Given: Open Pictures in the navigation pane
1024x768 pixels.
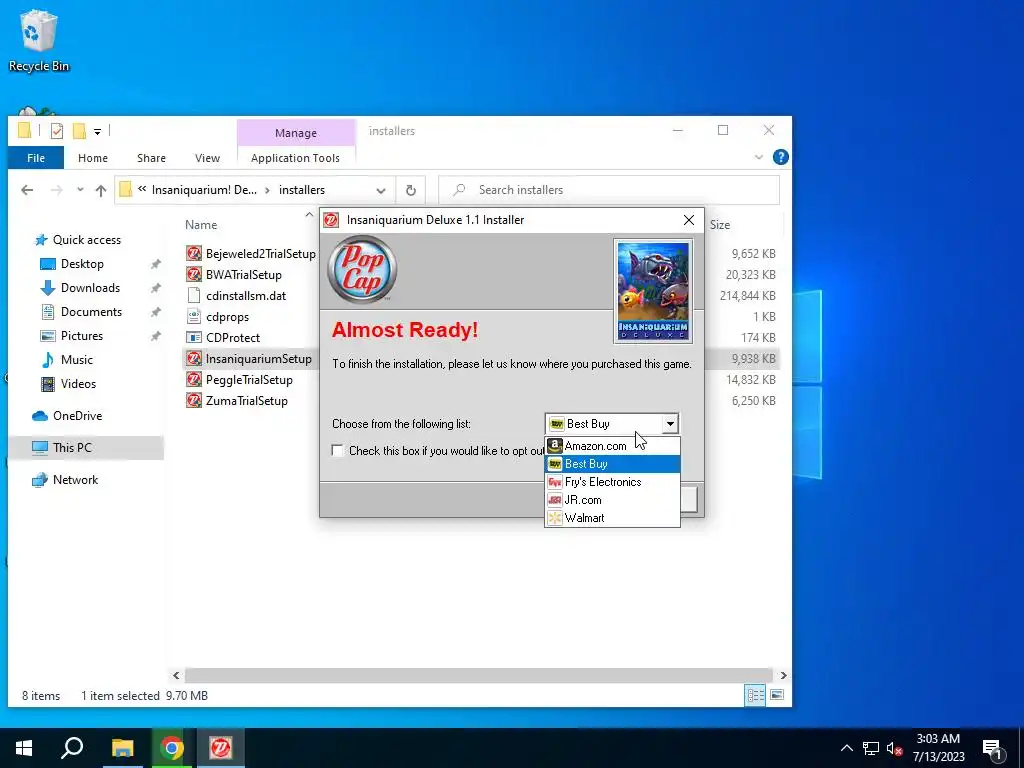Looking at the screenshot, I should pos(82,336).
